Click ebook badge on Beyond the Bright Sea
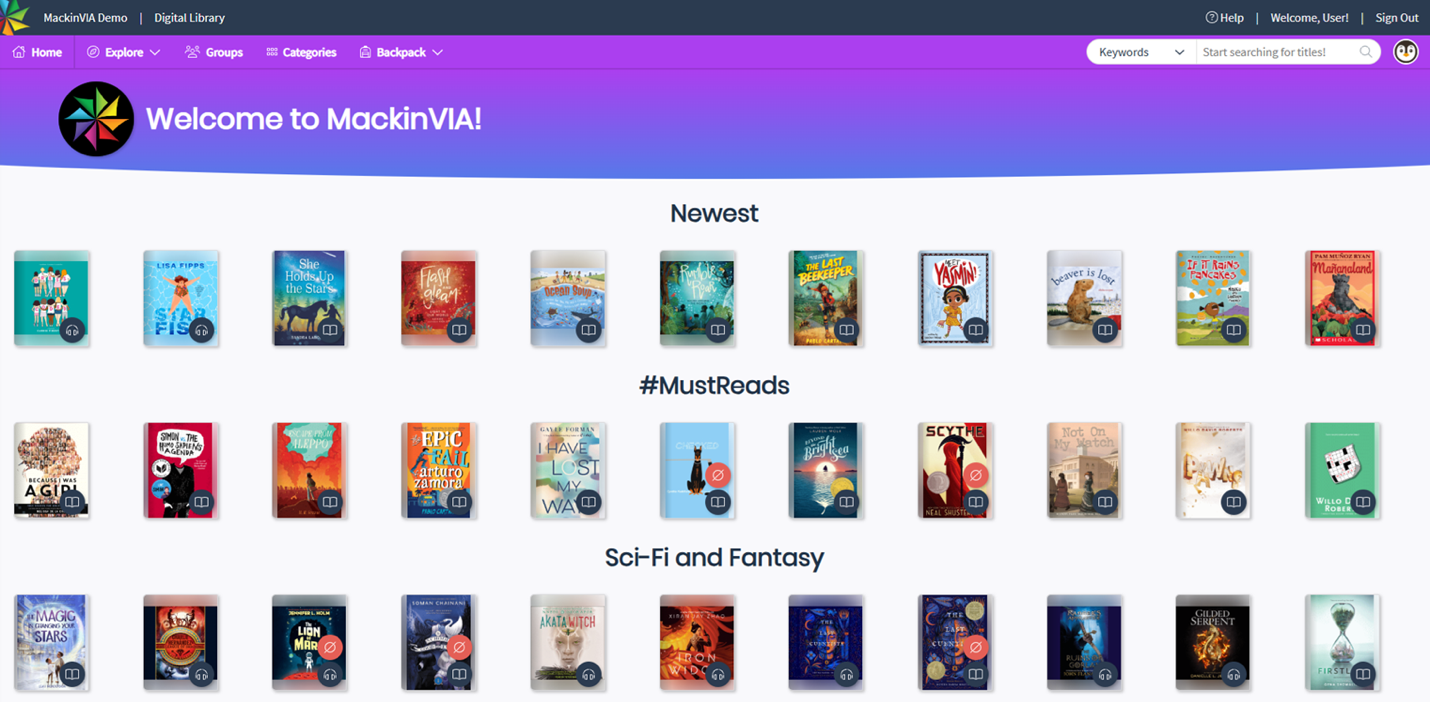The width and height of the screenshot is (1430, 702). pyautogui.click(x=847, y=502)
